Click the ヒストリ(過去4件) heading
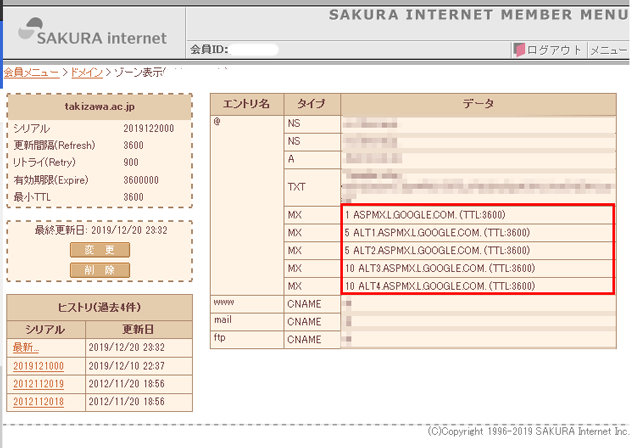Image resolution: width=640 pixels, height=448 pixels. point(100,307)
